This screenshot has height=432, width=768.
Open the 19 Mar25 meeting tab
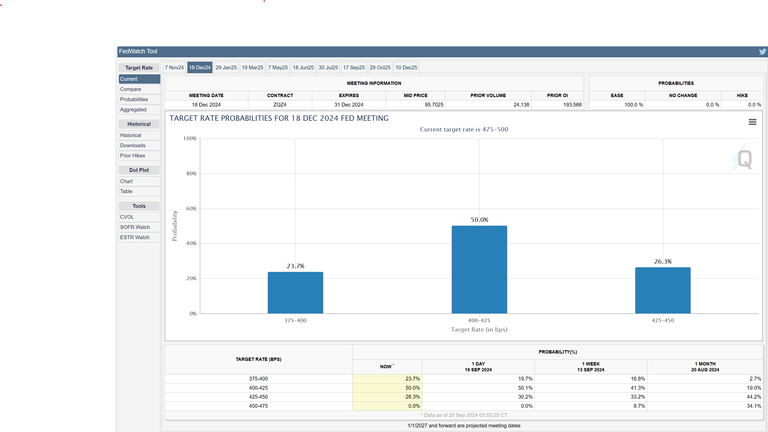click(252, 67)
